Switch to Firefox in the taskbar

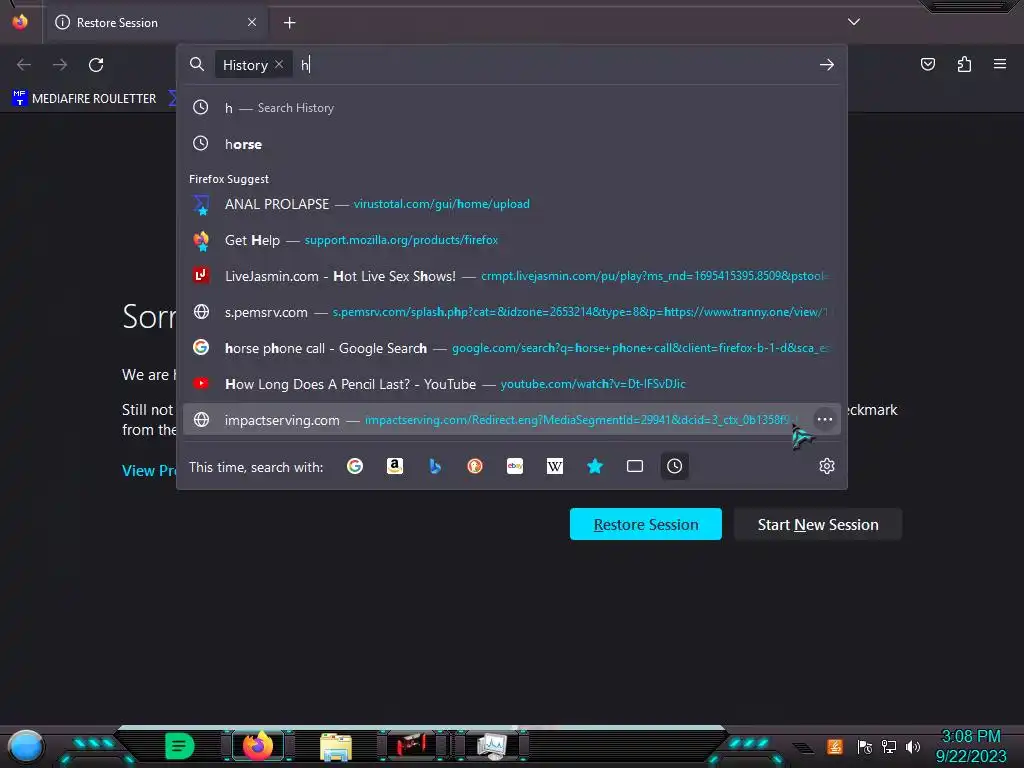257,746
